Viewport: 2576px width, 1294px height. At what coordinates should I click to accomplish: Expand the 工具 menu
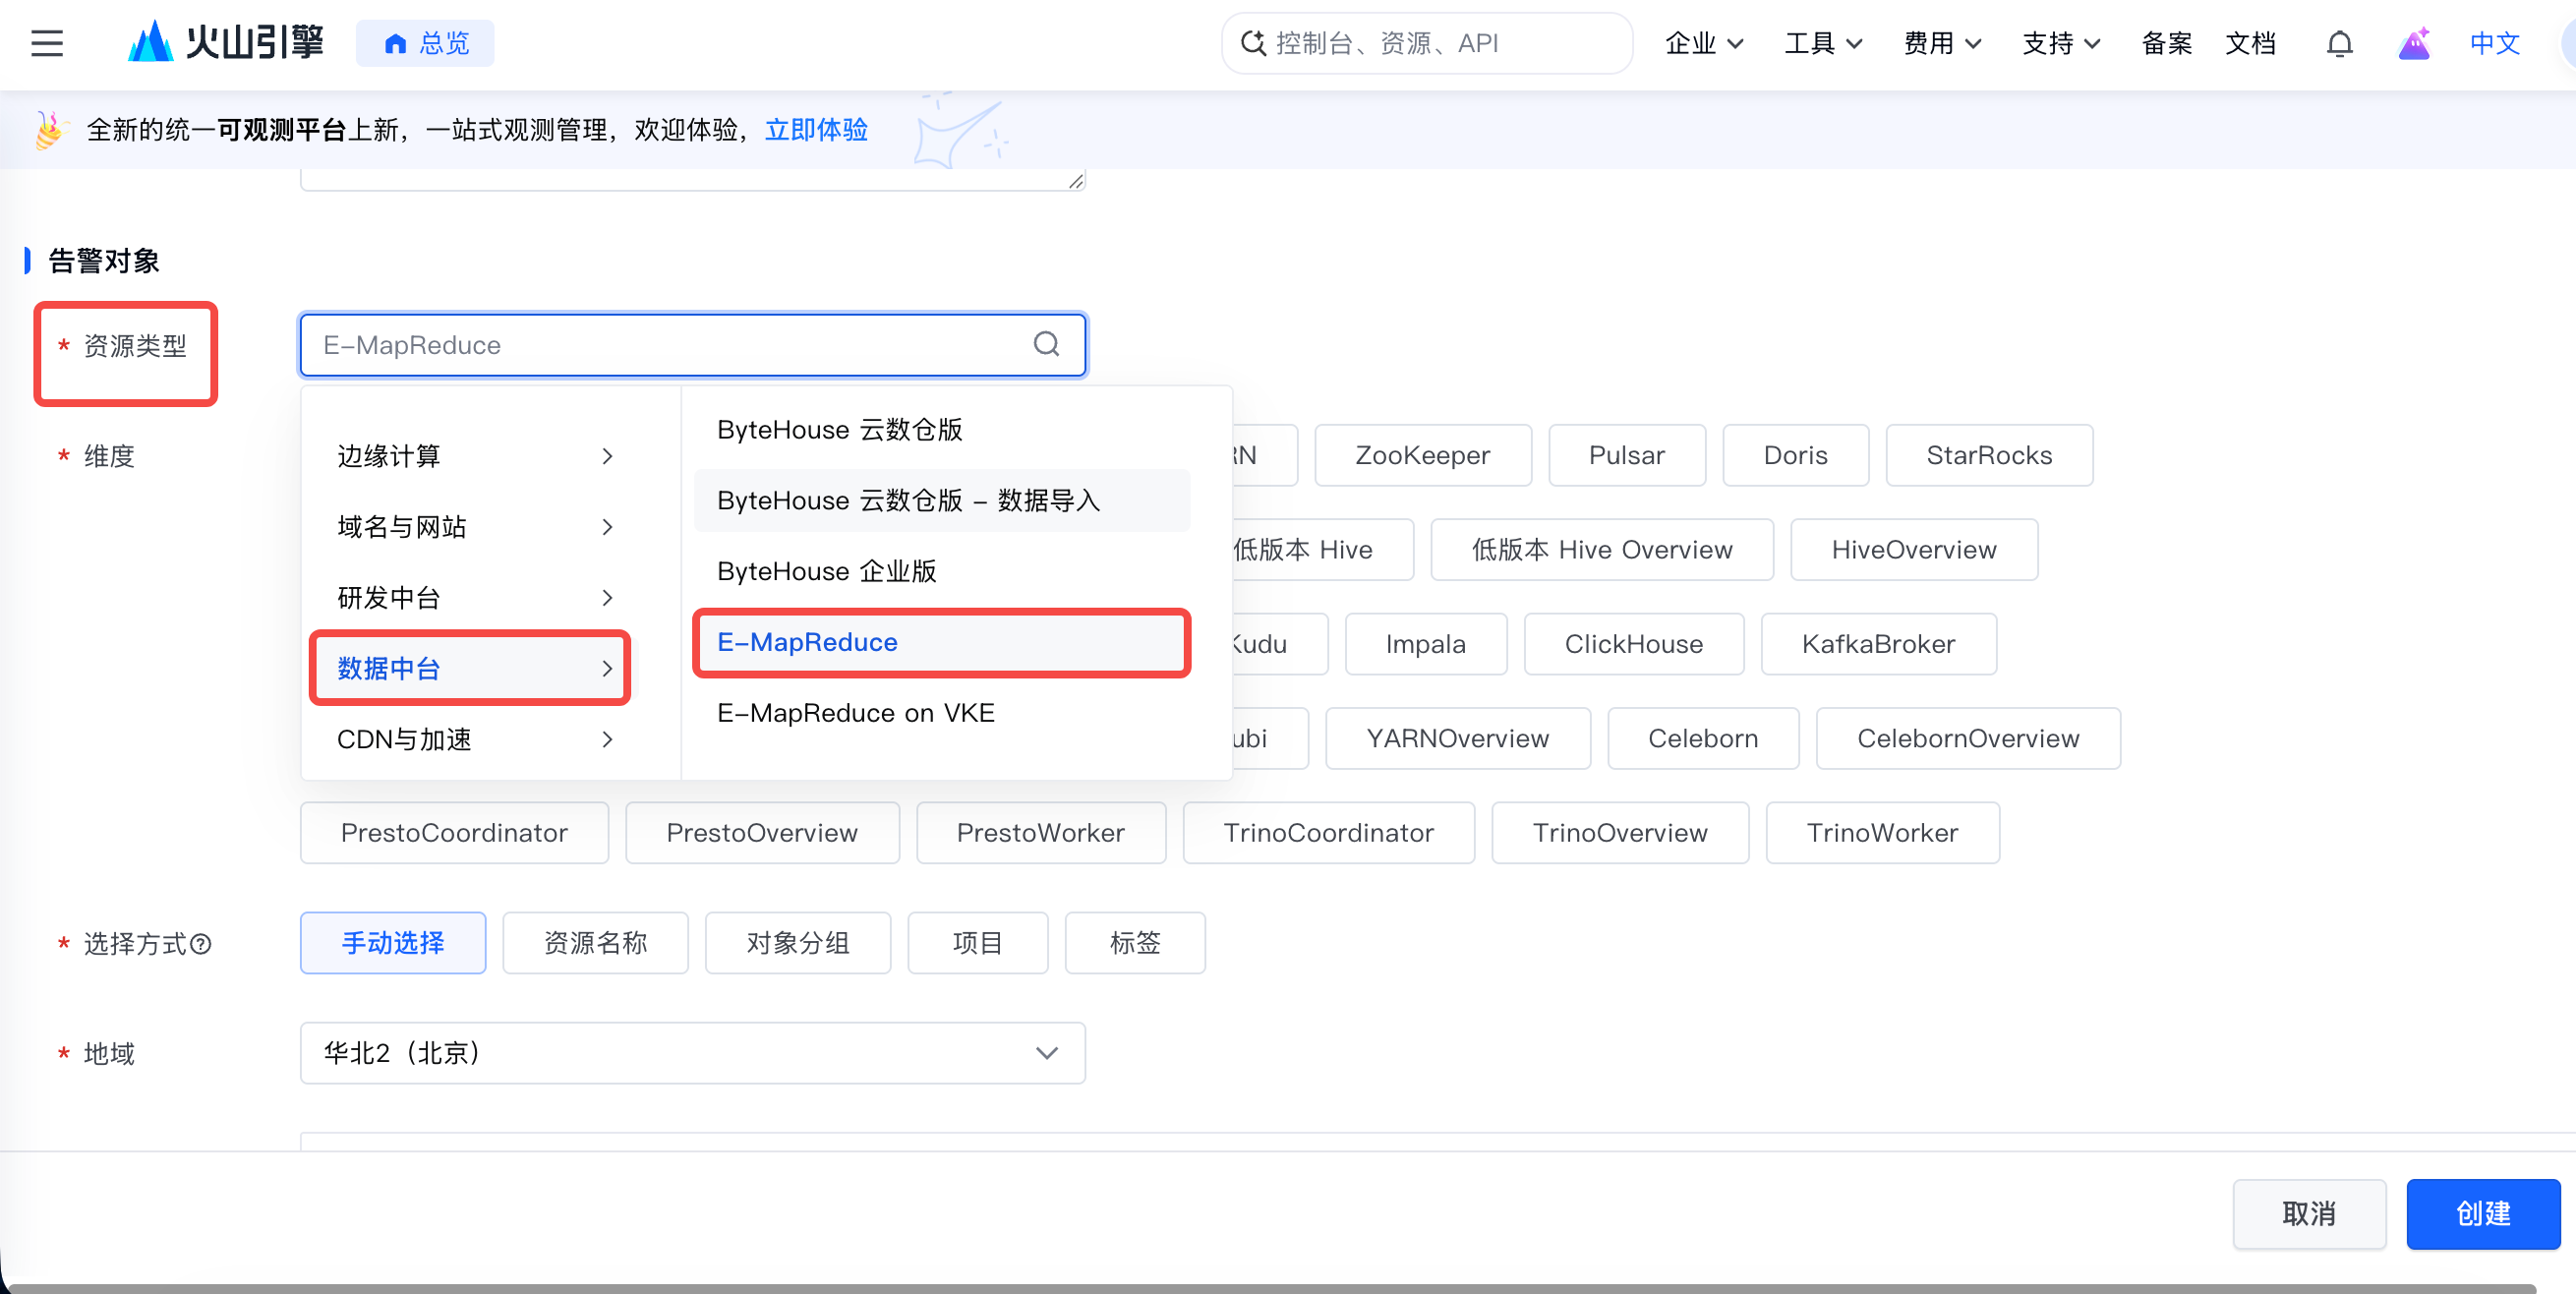click(1823, 43)
